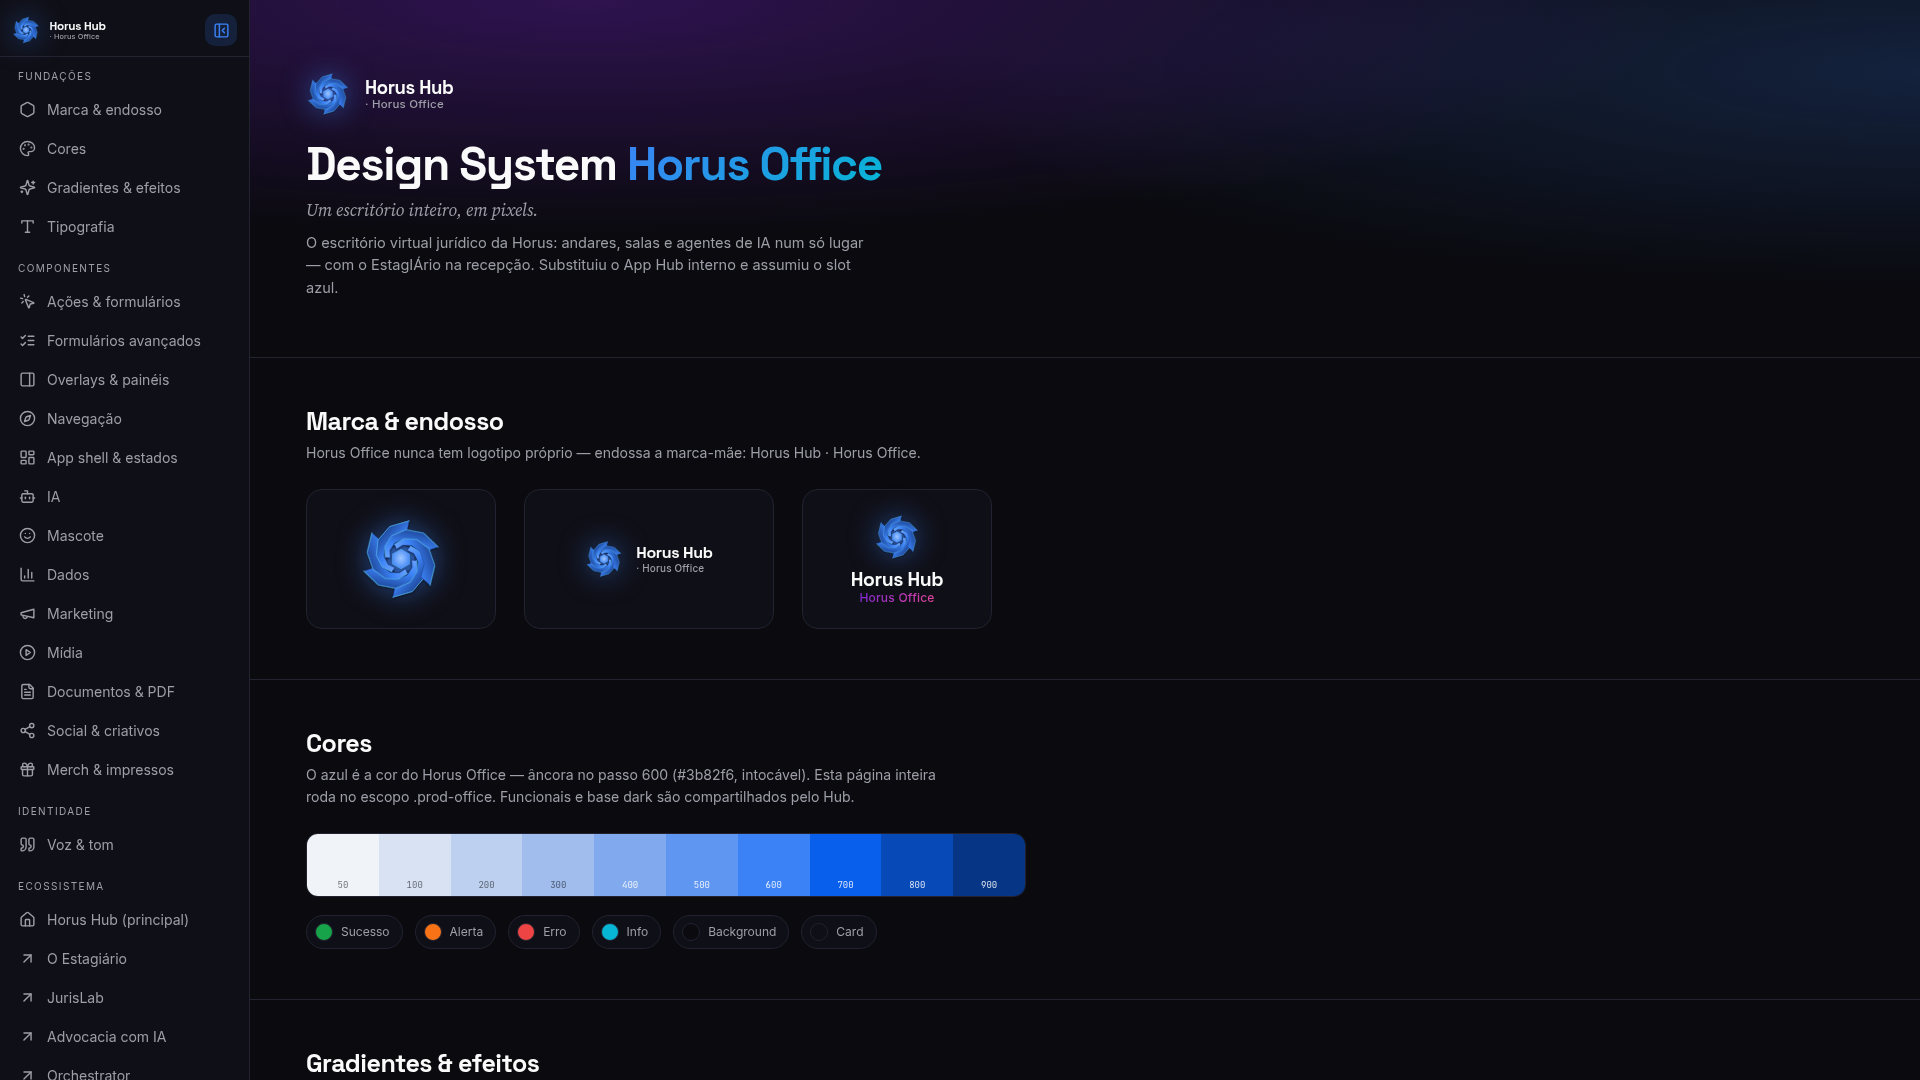Go to Marca & endosso section
The width and height of the screenshot is (1920, 1080).
point(124,110)
